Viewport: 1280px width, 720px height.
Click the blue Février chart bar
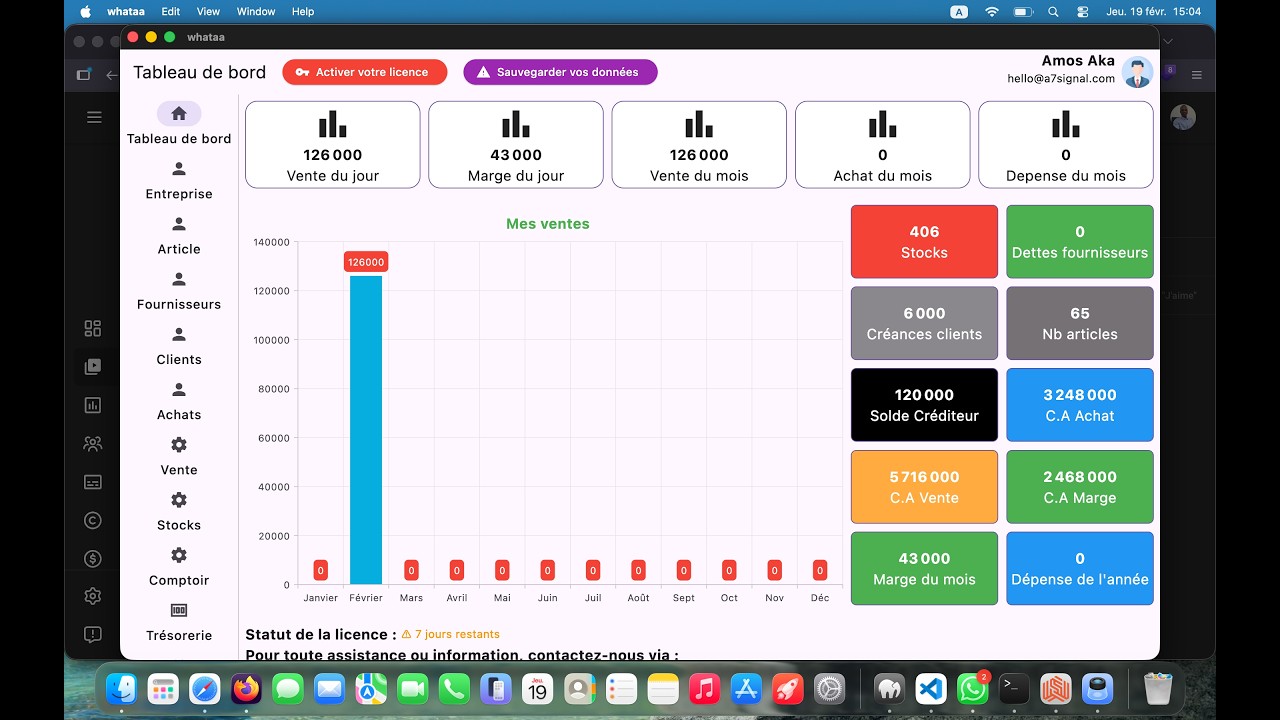[366, 430]
